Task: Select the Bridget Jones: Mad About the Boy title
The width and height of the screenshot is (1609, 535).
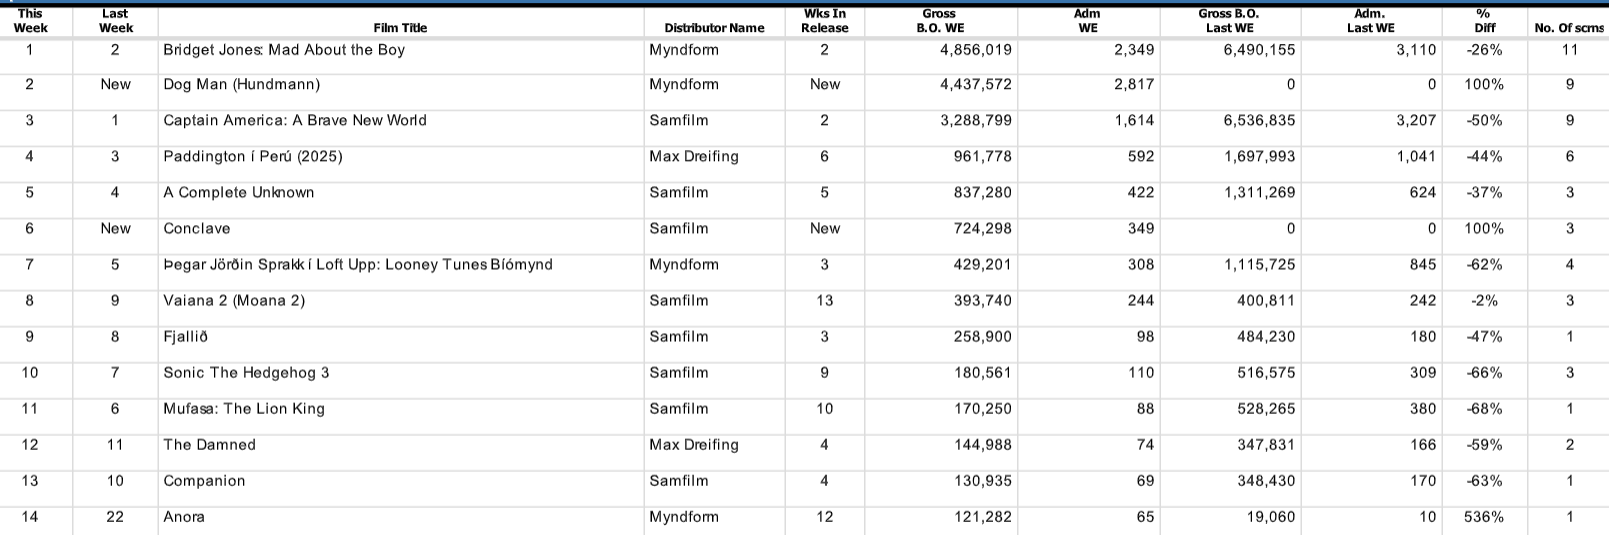Action: [284, 50]
